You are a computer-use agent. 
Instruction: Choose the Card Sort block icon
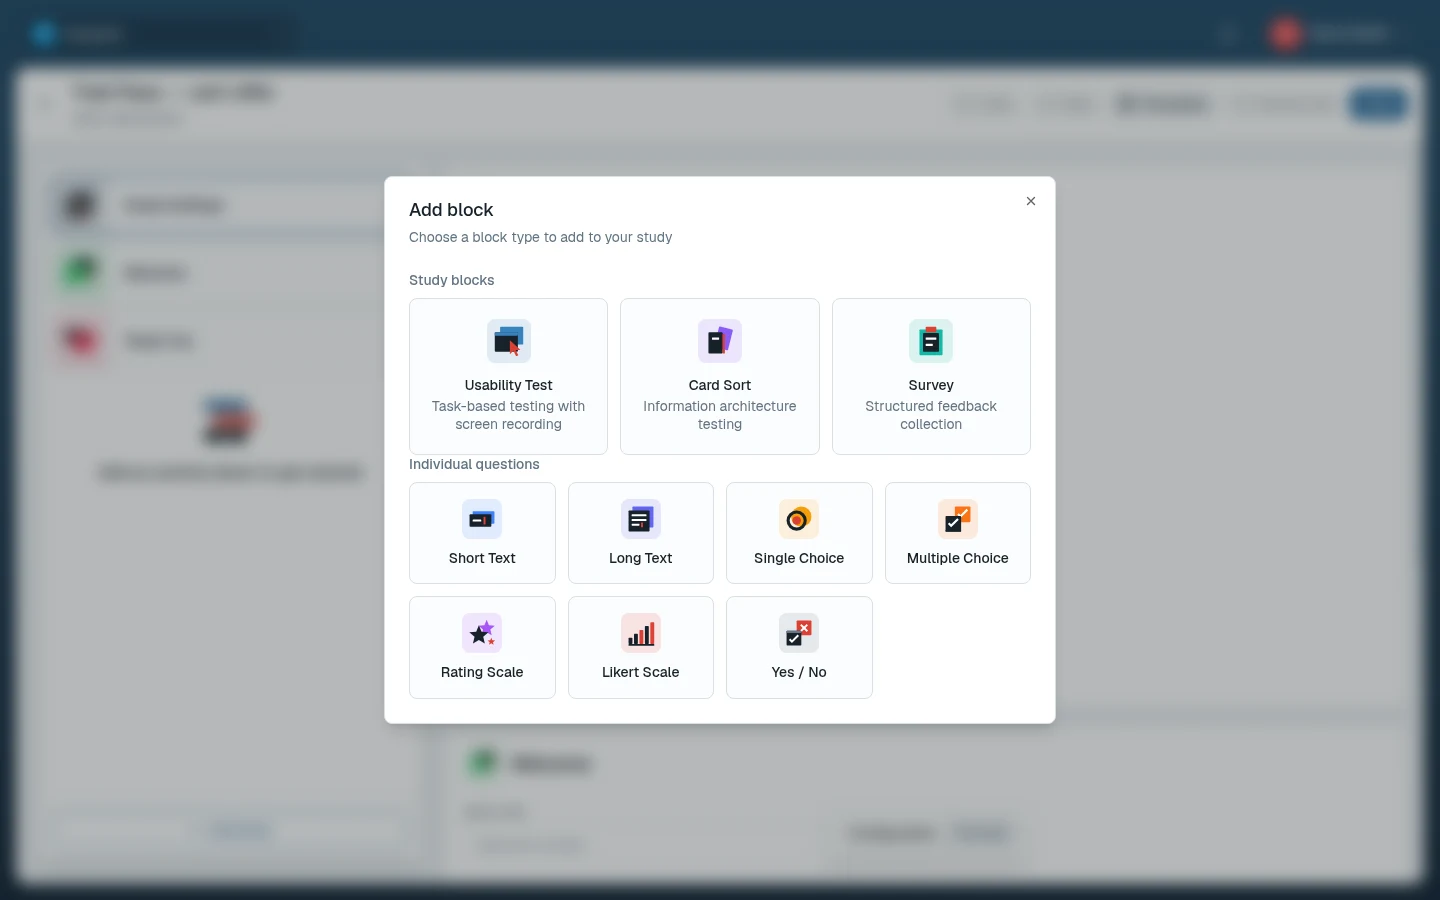[720, 341]
